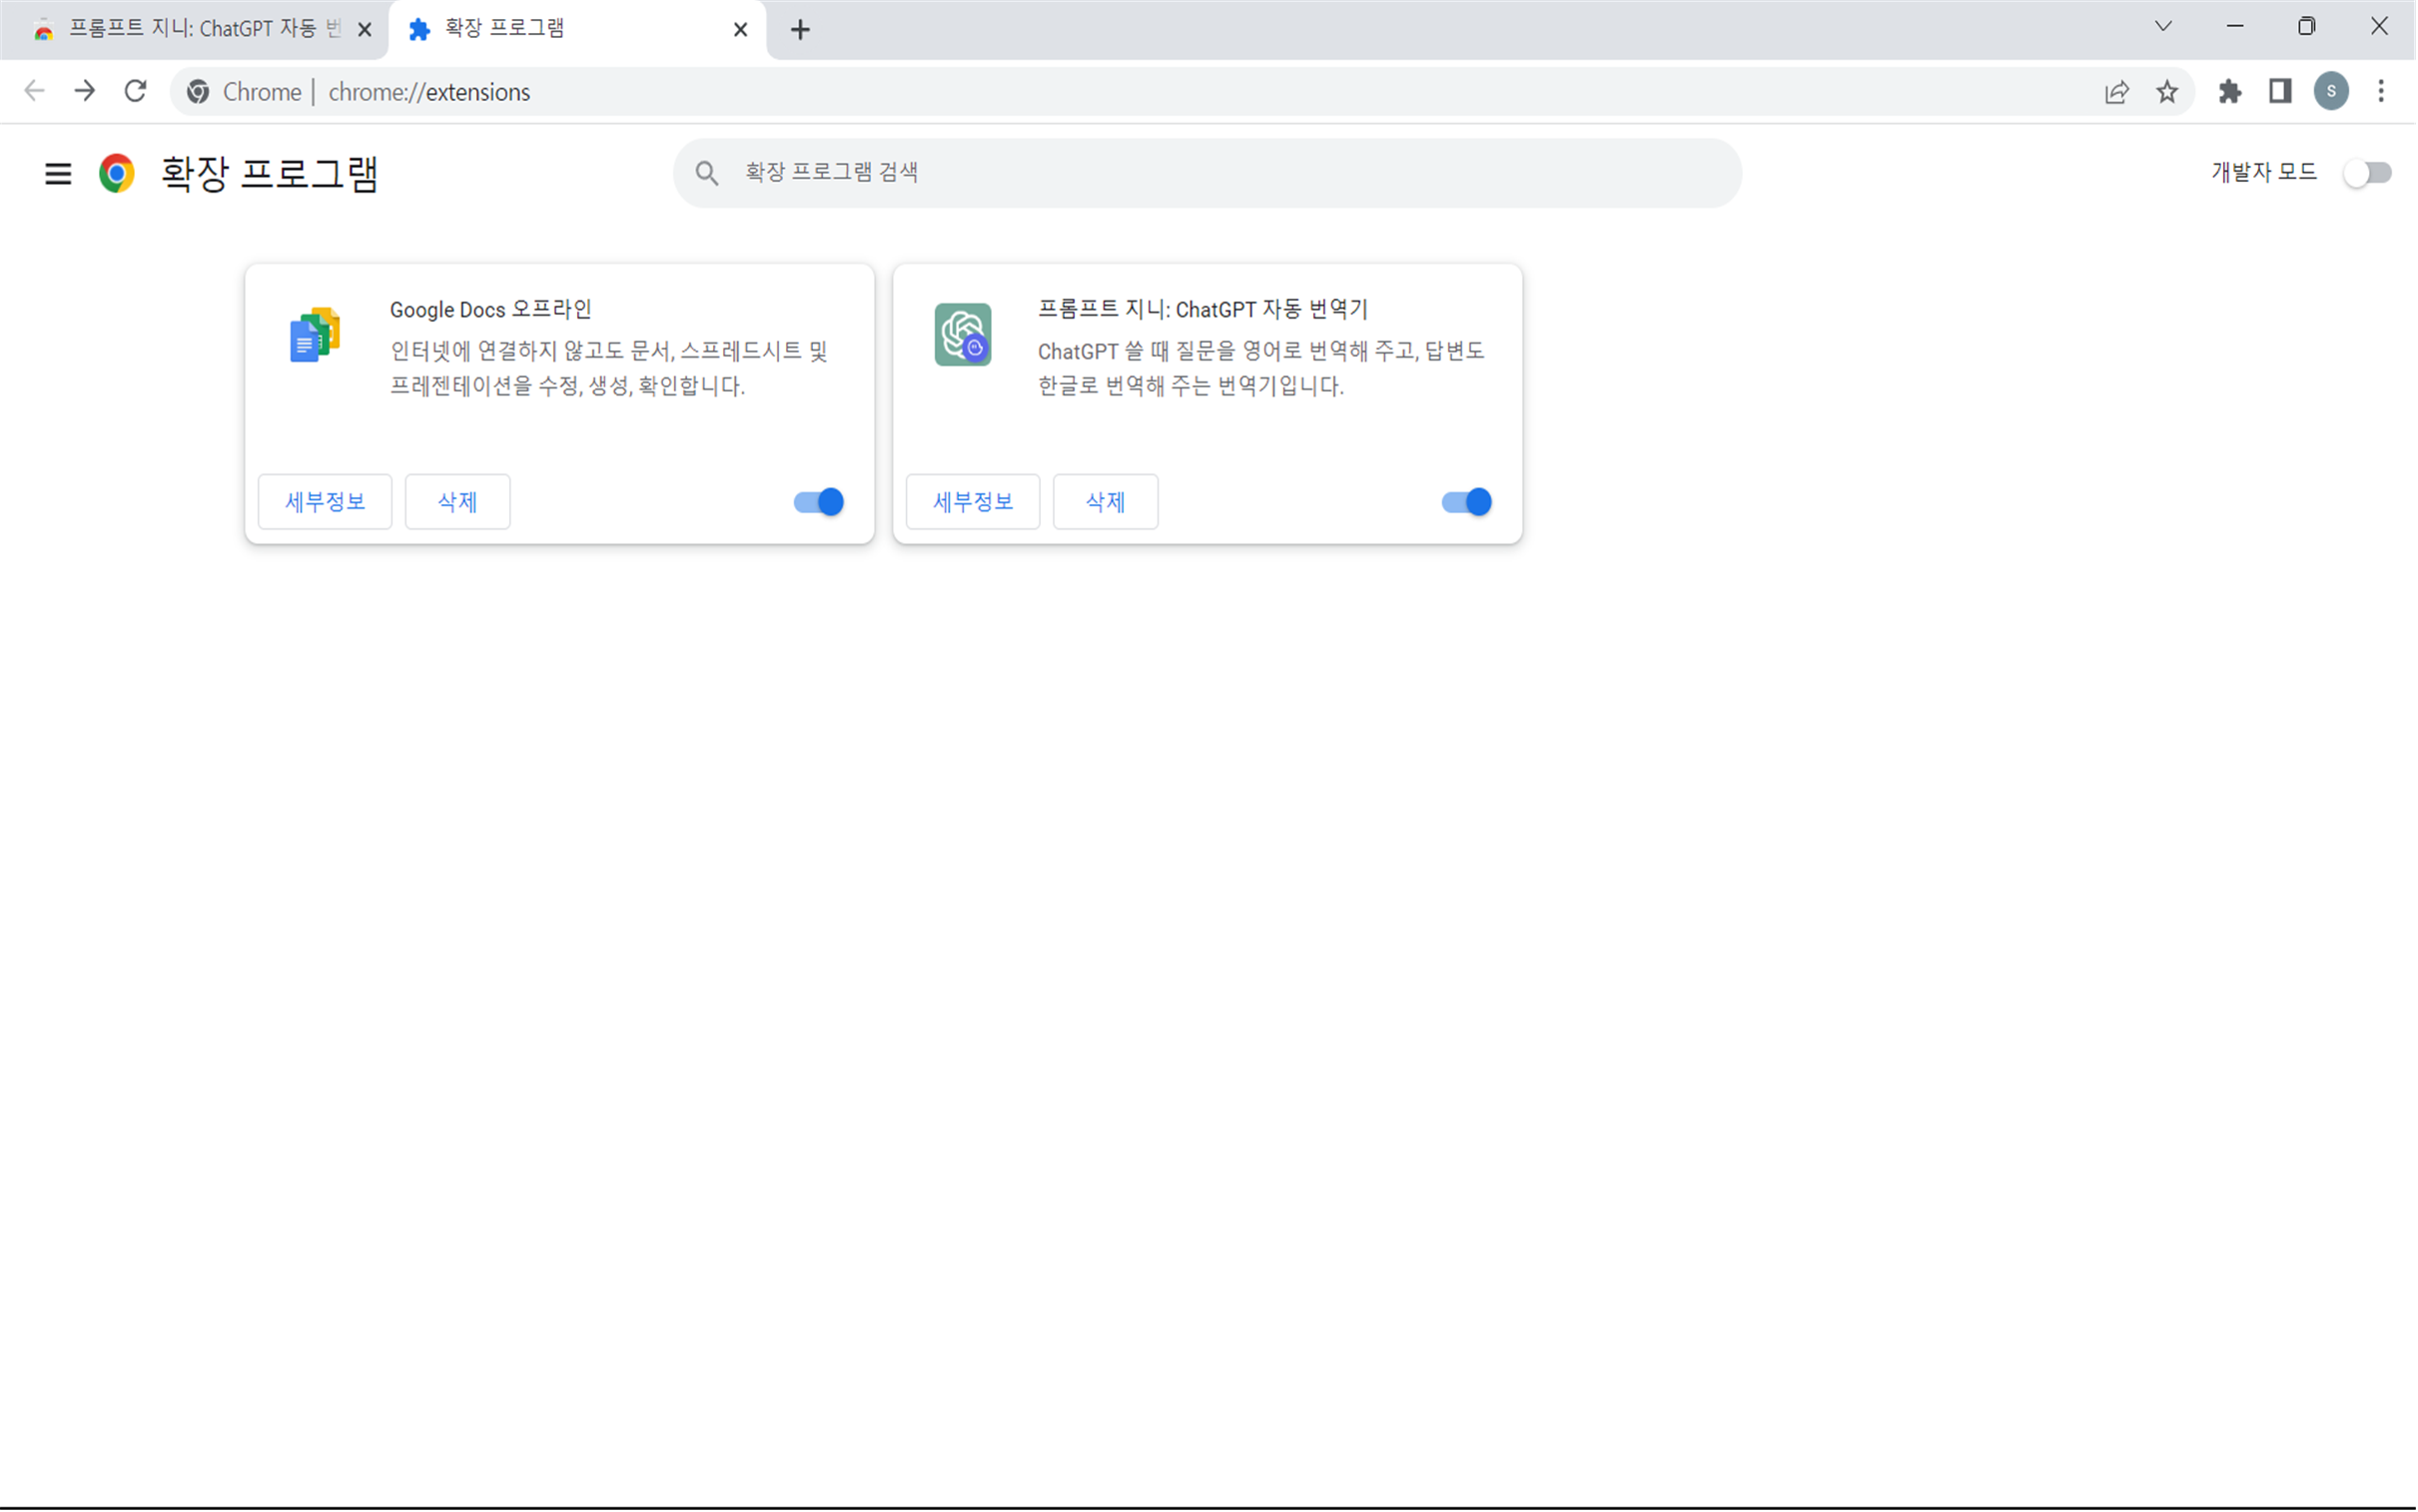This screenshot has width=2418, height=1512.
Task: Open the profile avatar S
Action: 2331,92
